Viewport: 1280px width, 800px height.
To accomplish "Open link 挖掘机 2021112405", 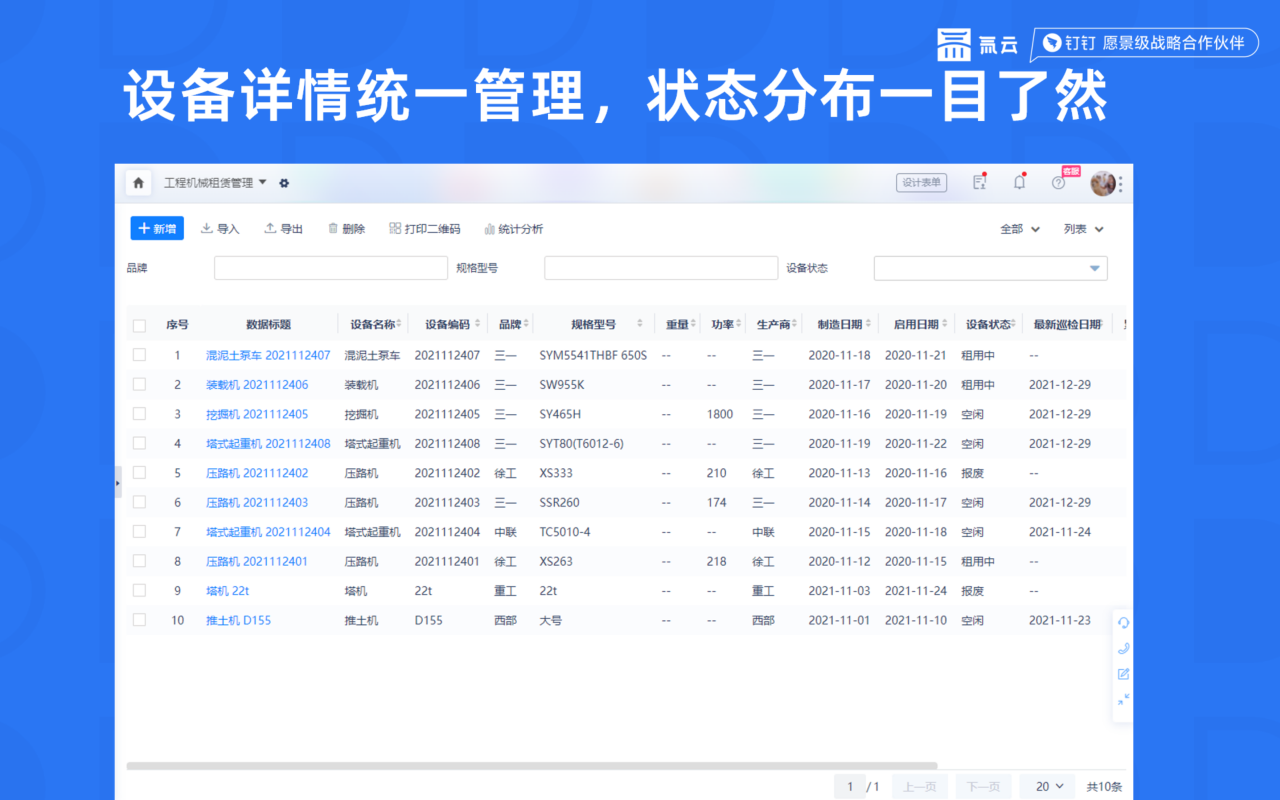I will [x=257, y=414].
